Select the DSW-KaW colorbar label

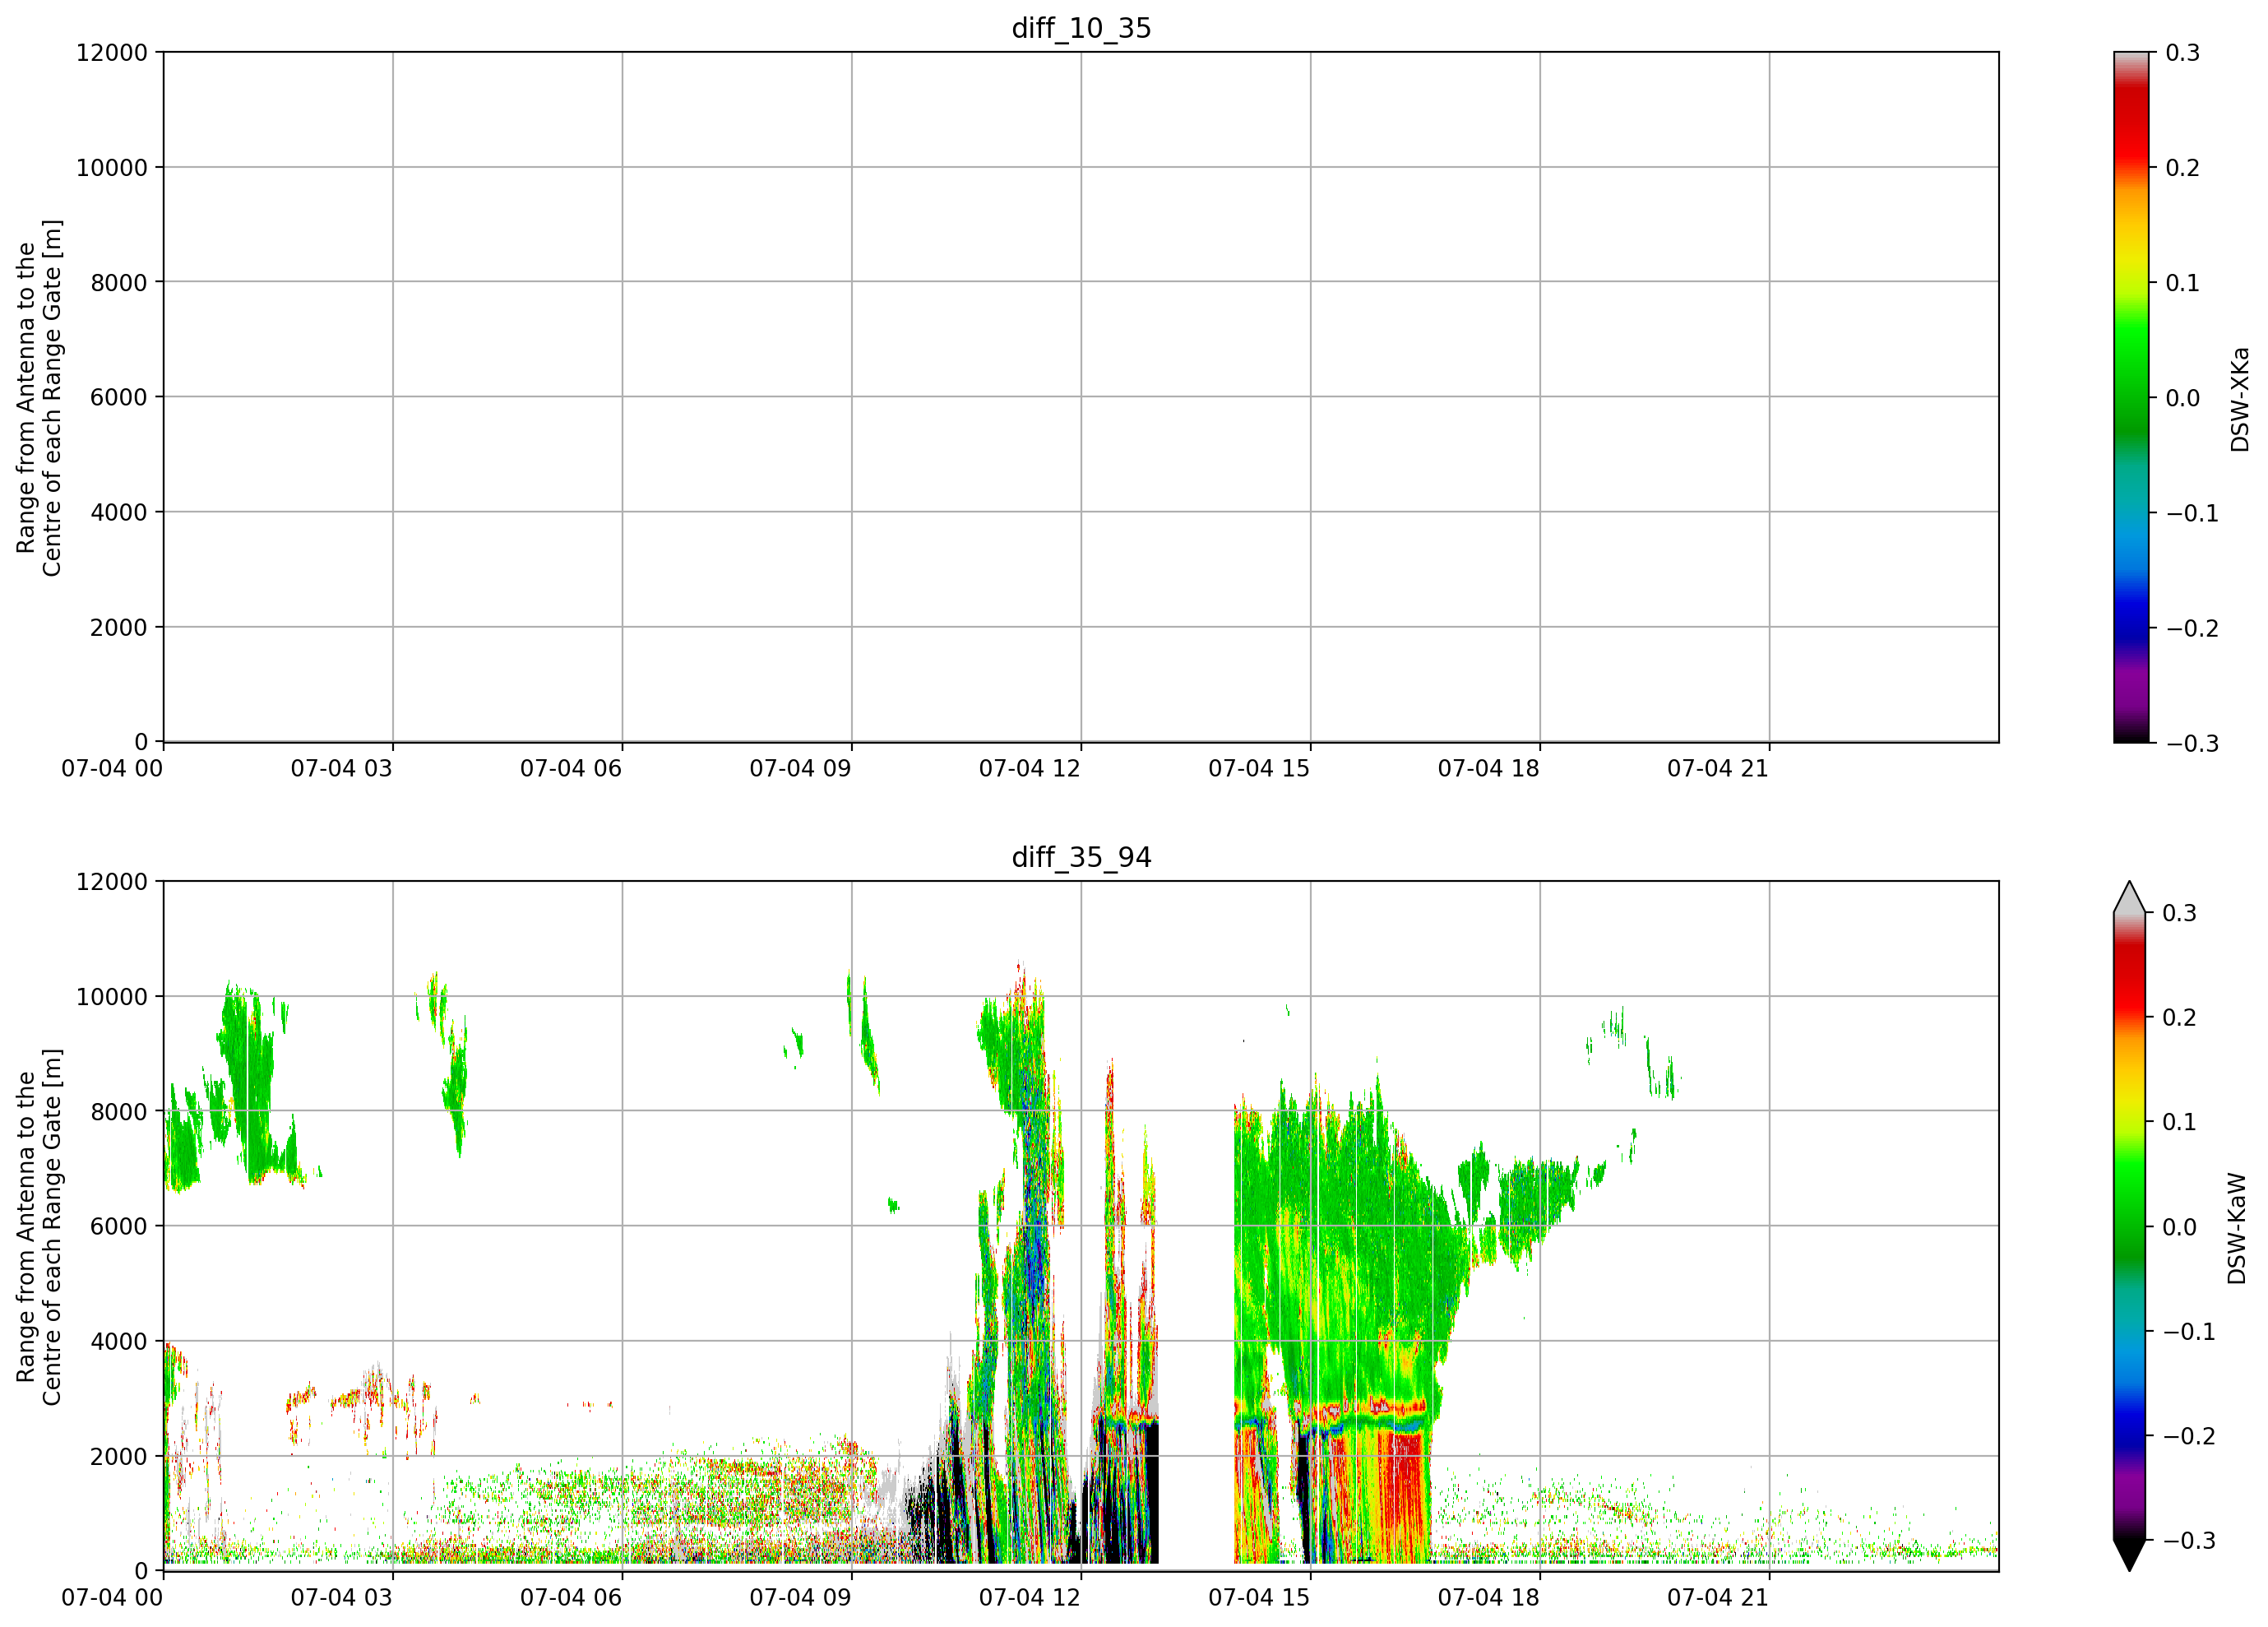[2237, 1228]
